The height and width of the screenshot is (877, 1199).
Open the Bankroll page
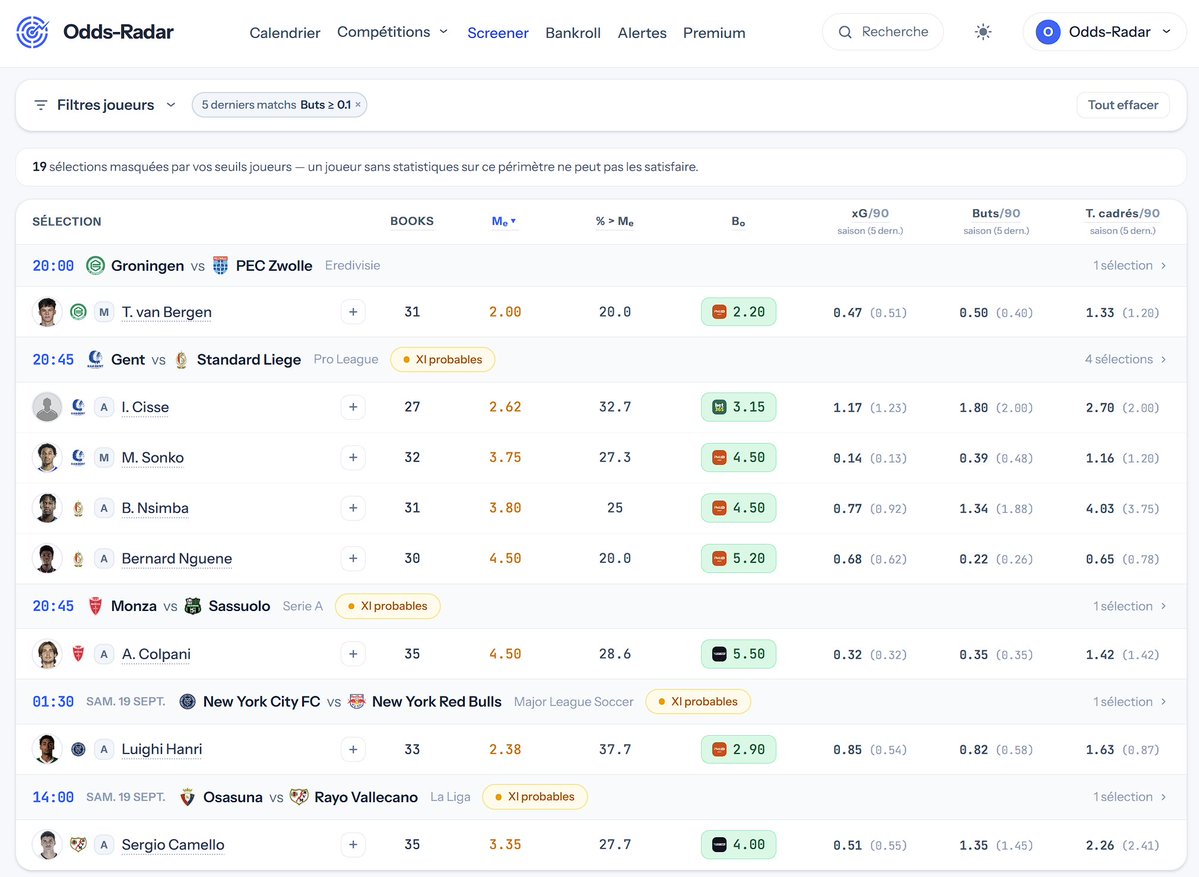573,33
